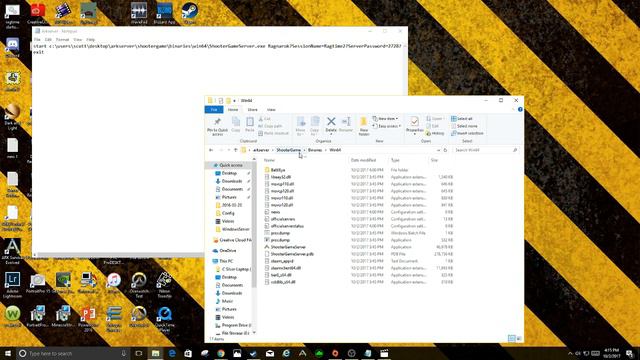Expand address bar history dropdown
640x360 pixels.
click(x=438, y=150)
